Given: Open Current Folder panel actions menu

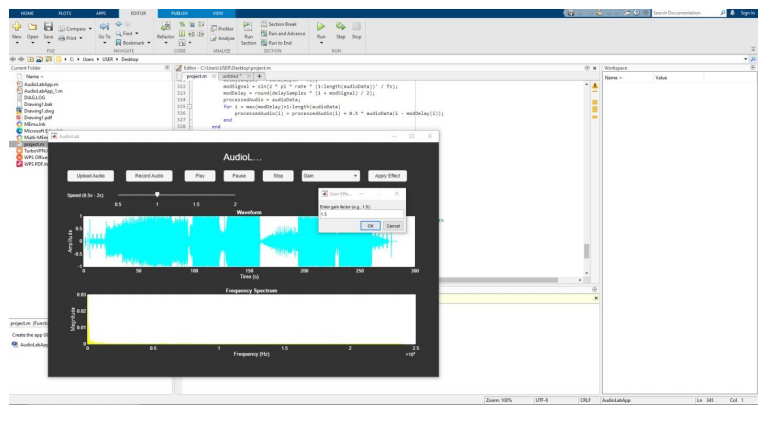Looking at the screenshot, I should [x=167, y=68].
